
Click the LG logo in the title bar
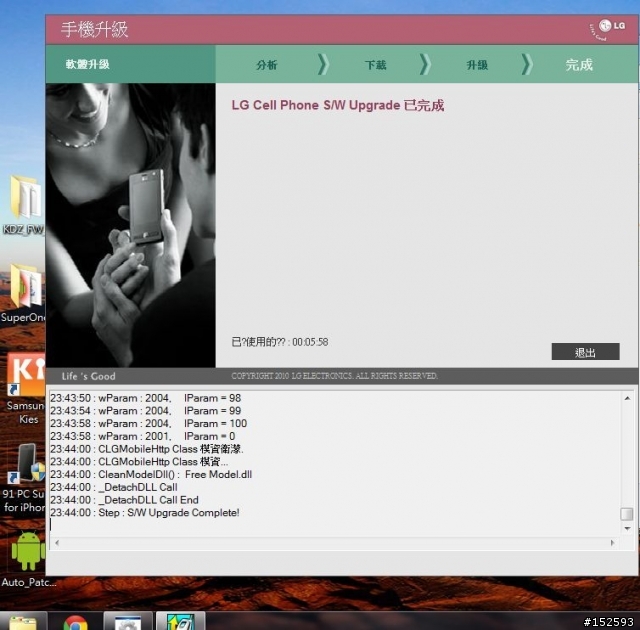[x=608, y=29]
